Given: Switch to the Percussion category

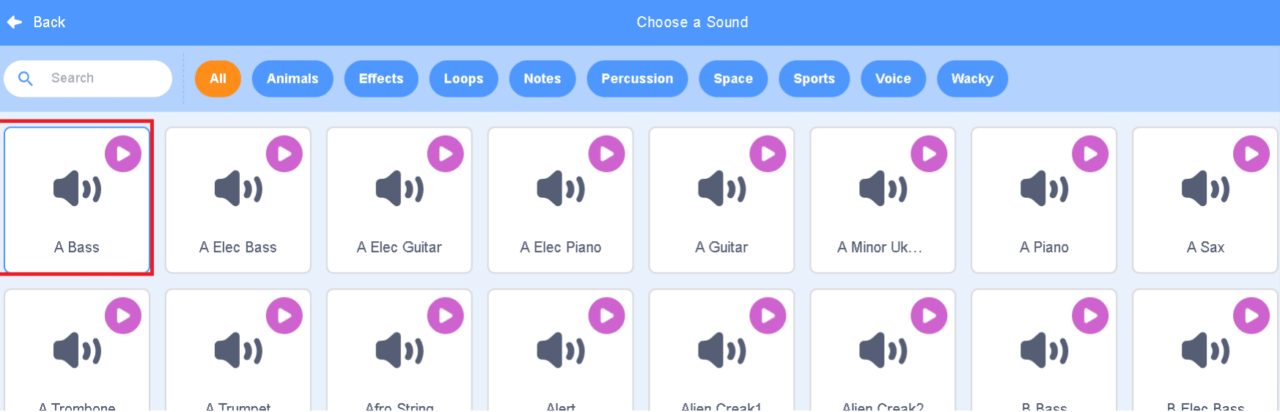Looking at the screenshot, I should (637, 79).
